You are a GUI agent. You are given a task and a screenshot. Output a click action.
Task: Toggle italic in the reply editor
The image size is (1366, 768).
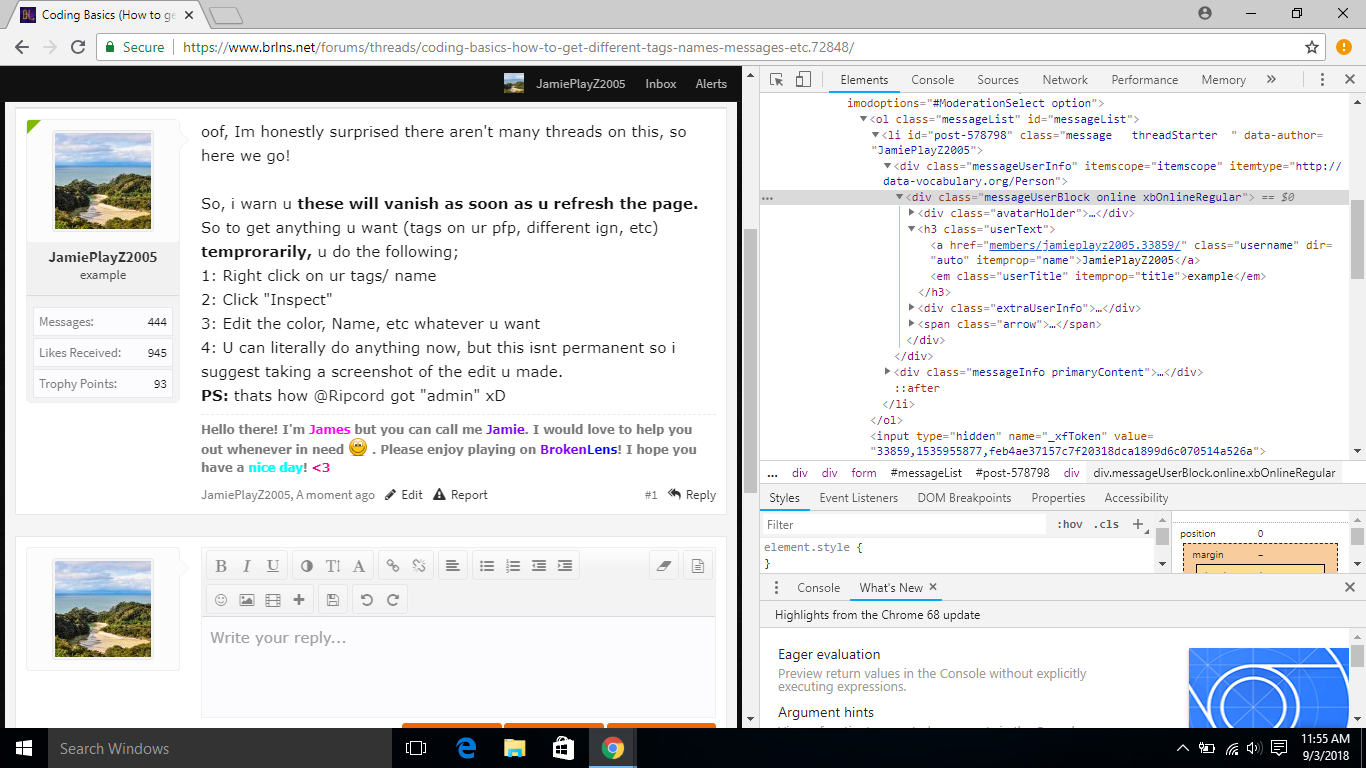click(x=246, y=566)
